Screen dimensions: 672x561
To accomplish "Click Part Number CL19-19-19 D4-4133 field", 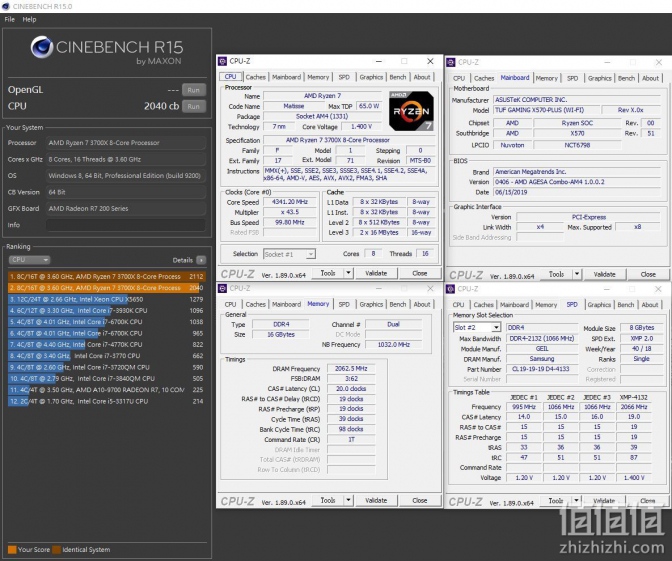I will 542,369.
